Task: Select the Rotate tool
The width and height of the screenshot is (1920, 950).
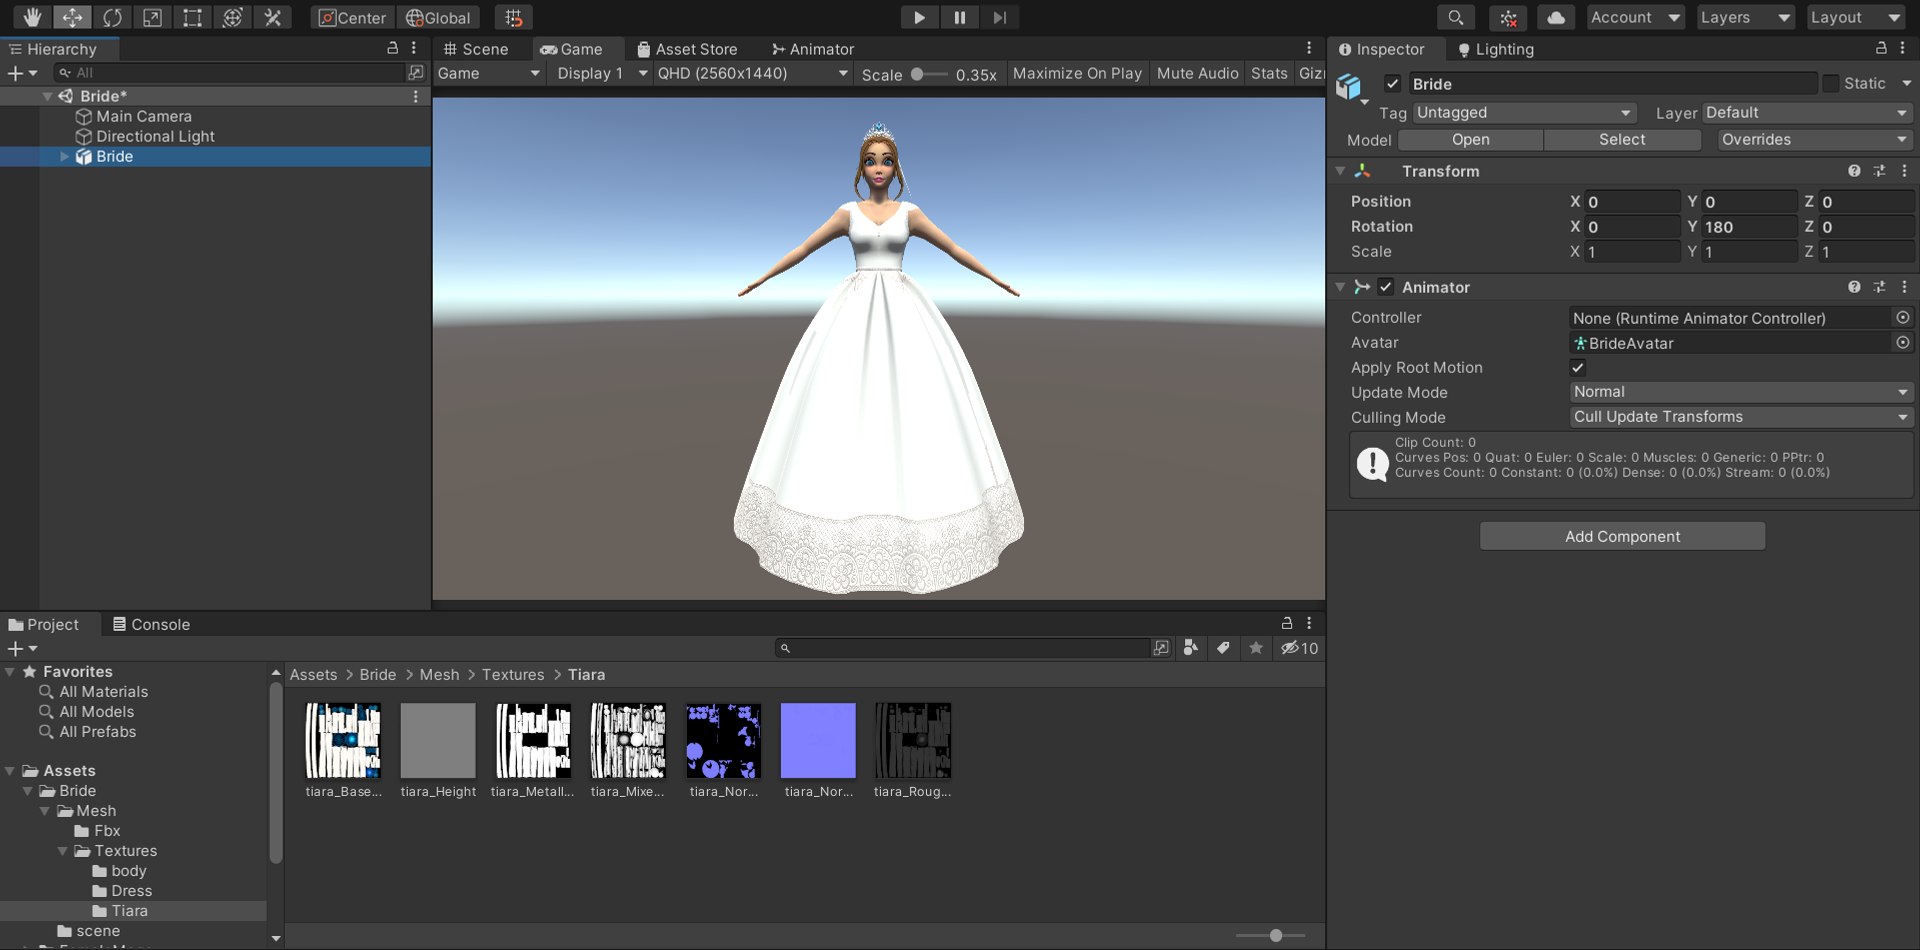Action: click(112, 17)
